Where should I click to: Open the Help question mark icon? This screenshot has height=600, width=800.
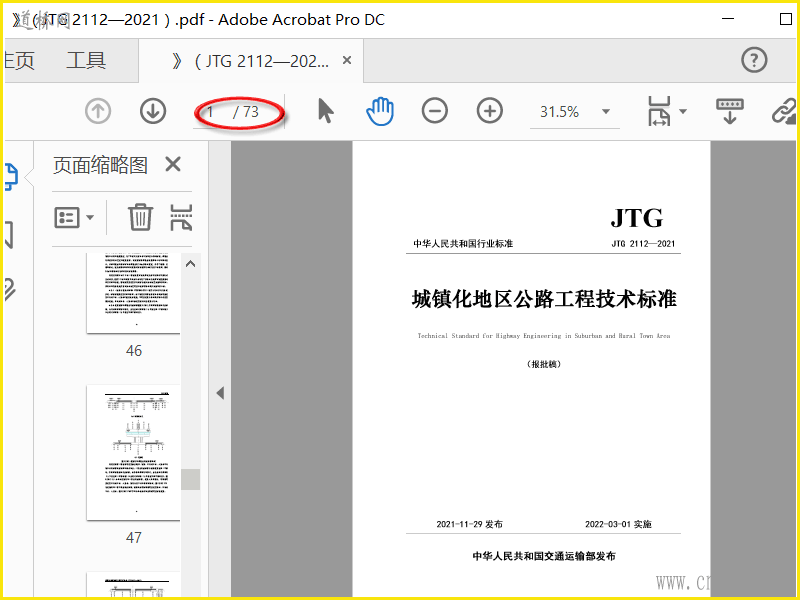click(x=754, y=60)
